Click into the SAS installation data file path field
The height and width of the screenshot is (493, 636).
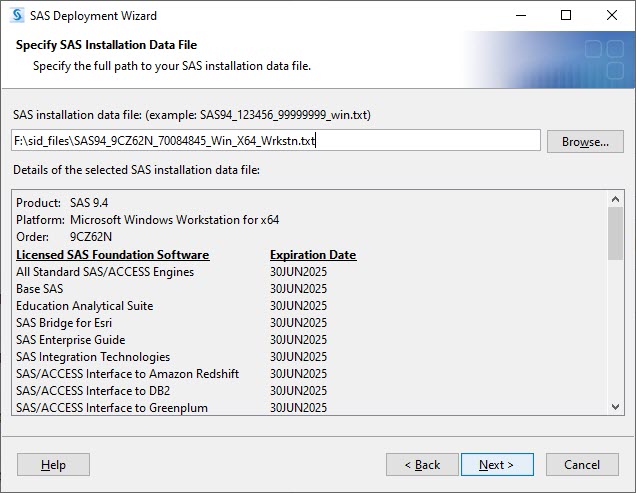coord(276,140)
